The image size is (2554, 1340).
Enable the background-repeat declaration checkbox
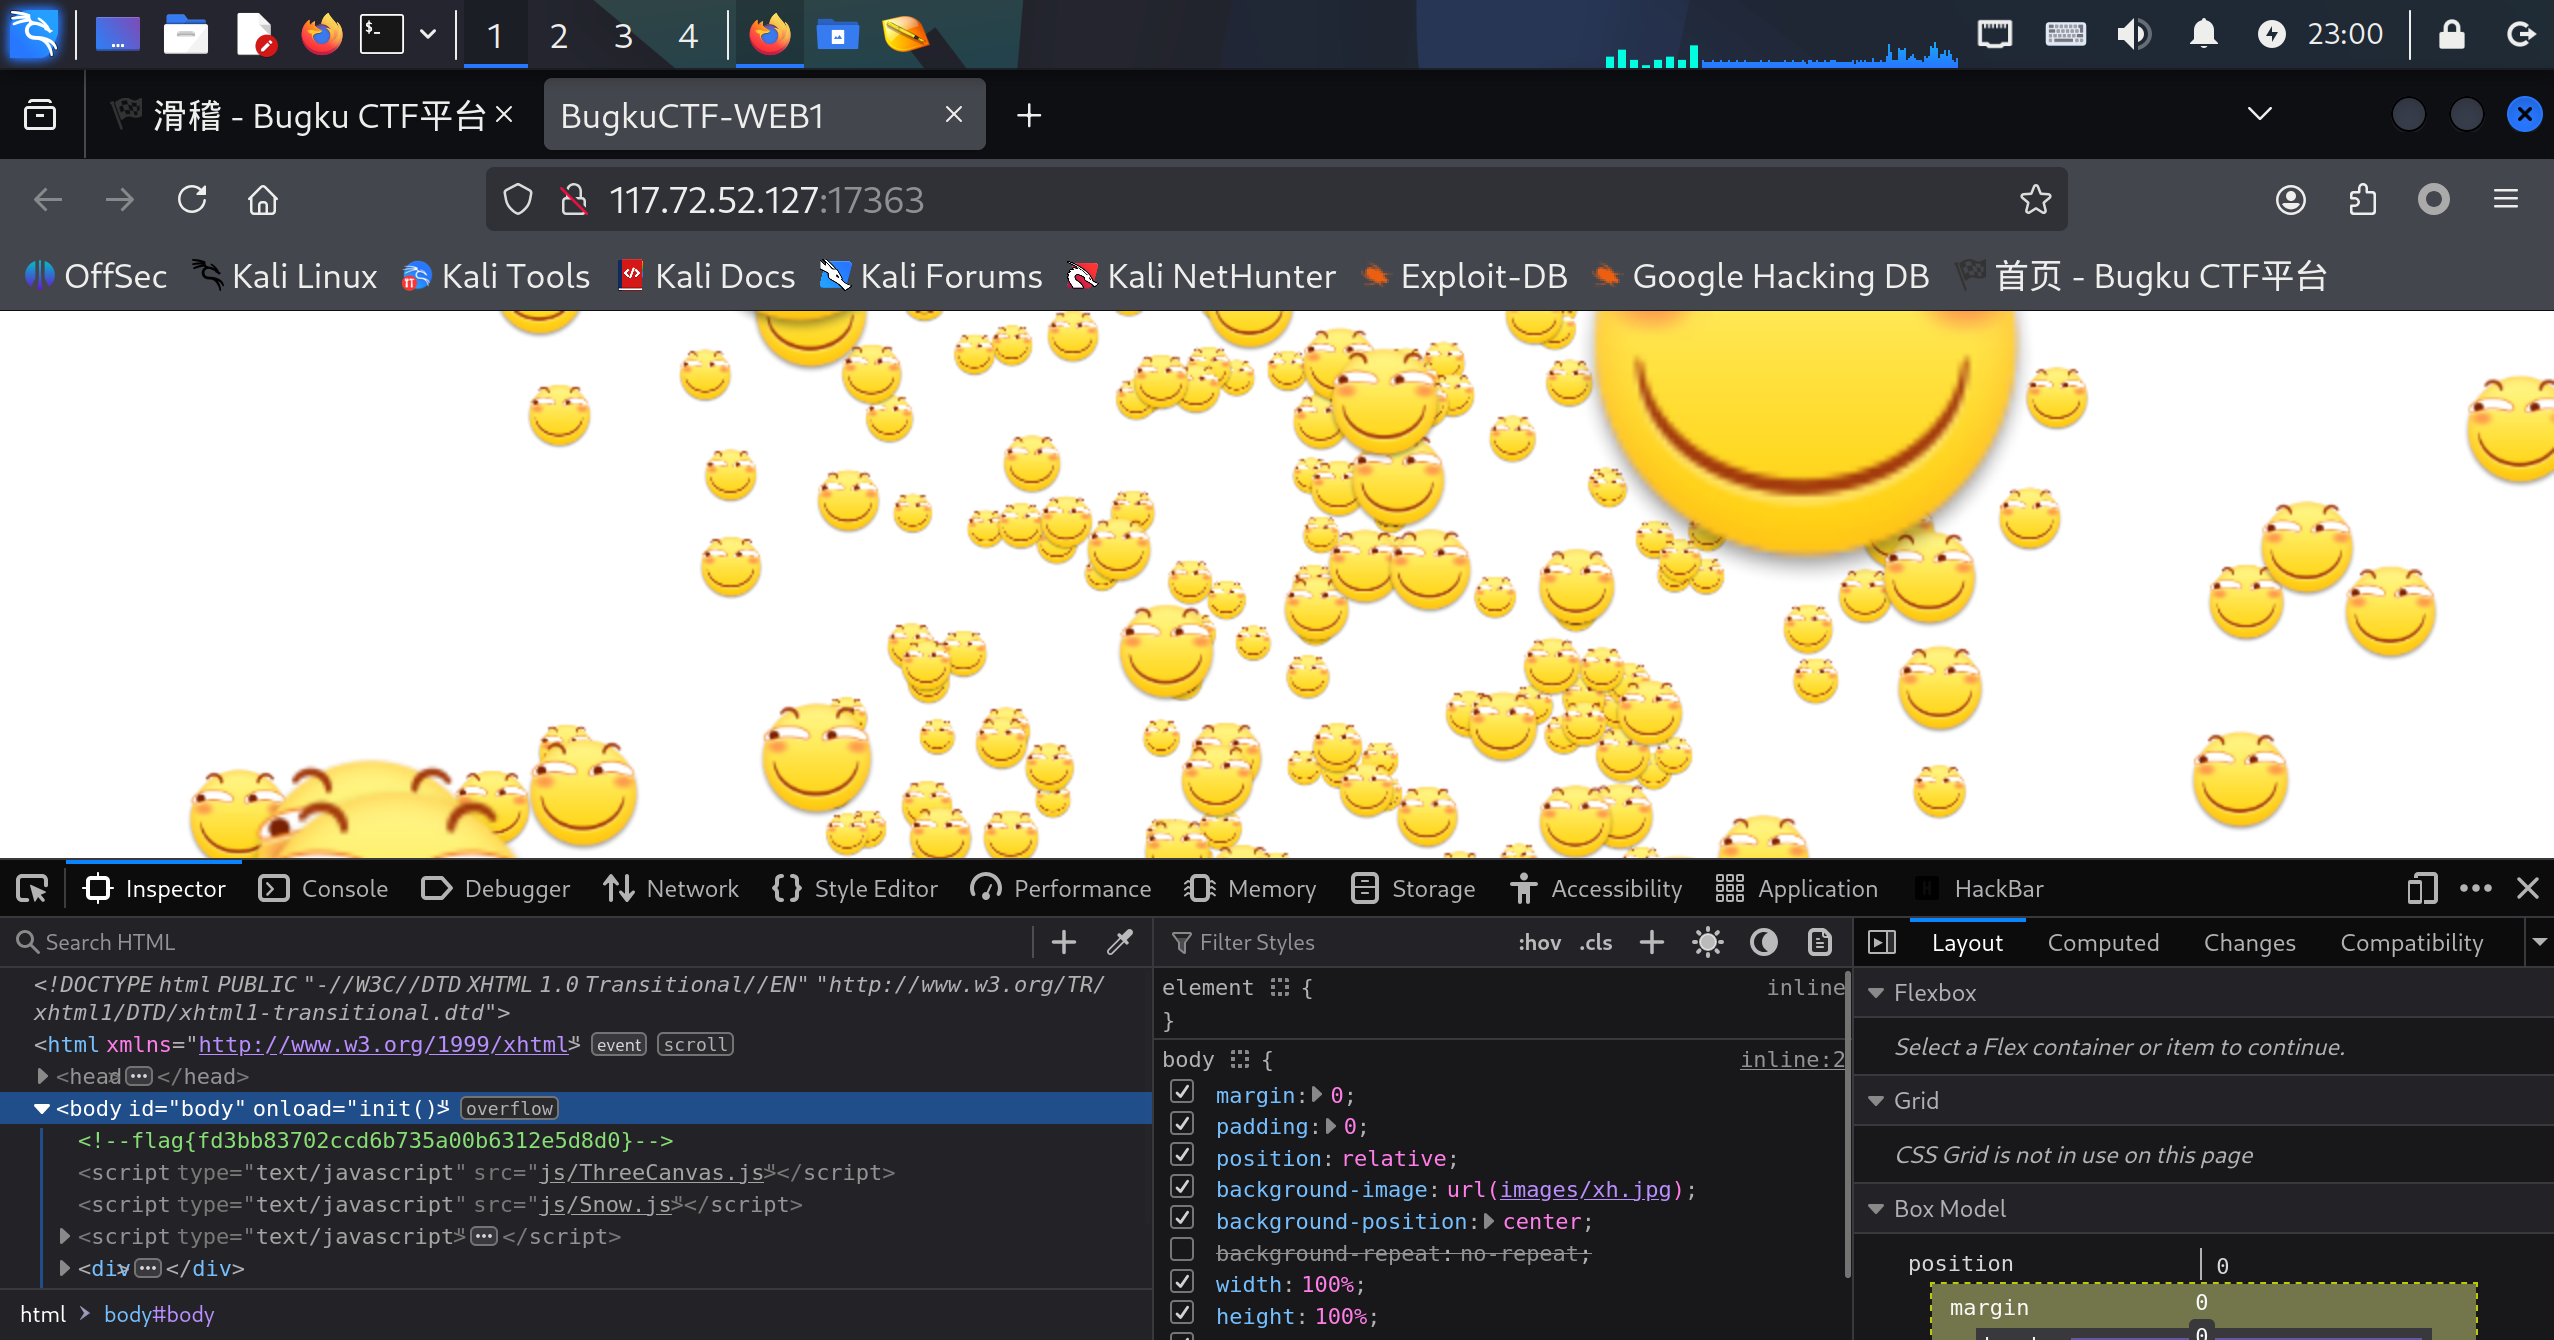pos(1182,1250)
